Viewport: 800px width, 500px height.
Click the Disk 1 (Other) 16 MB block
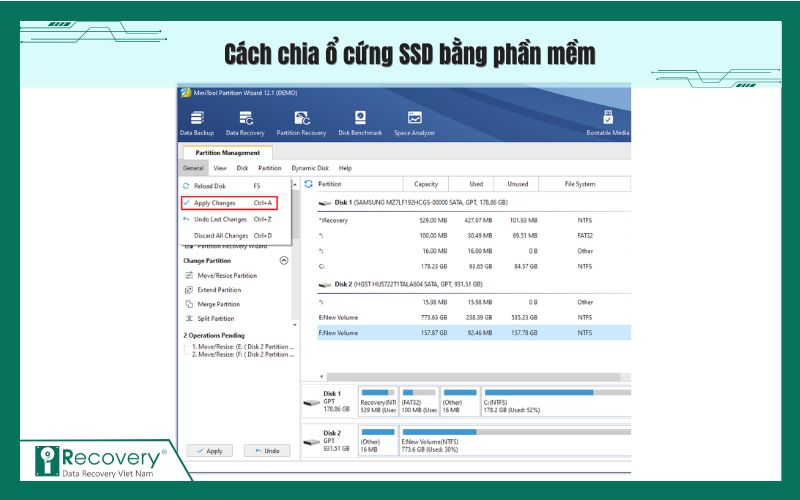click(x=460, y=402)
